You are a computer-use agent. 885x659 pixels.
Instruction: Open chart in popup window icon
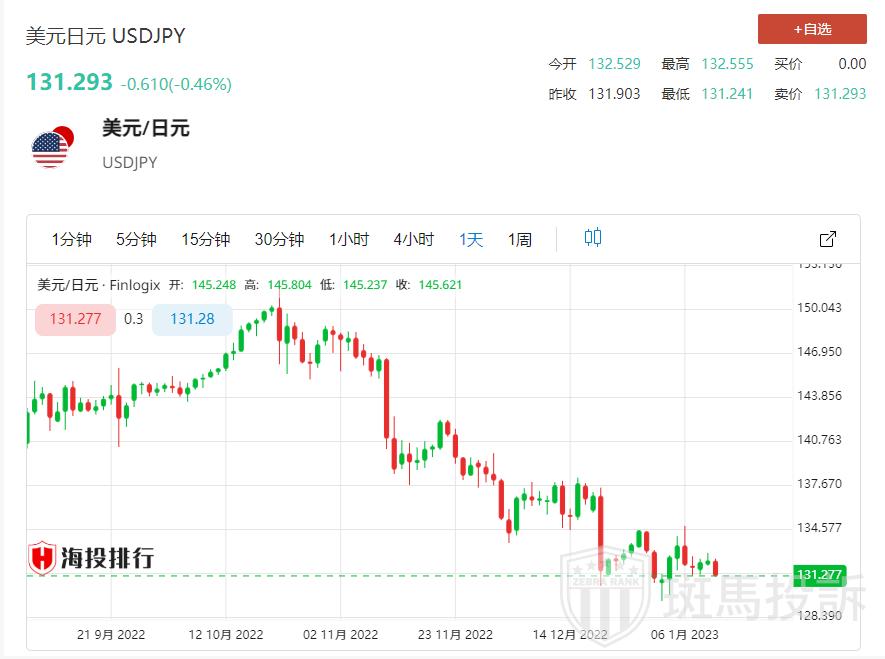827,239
